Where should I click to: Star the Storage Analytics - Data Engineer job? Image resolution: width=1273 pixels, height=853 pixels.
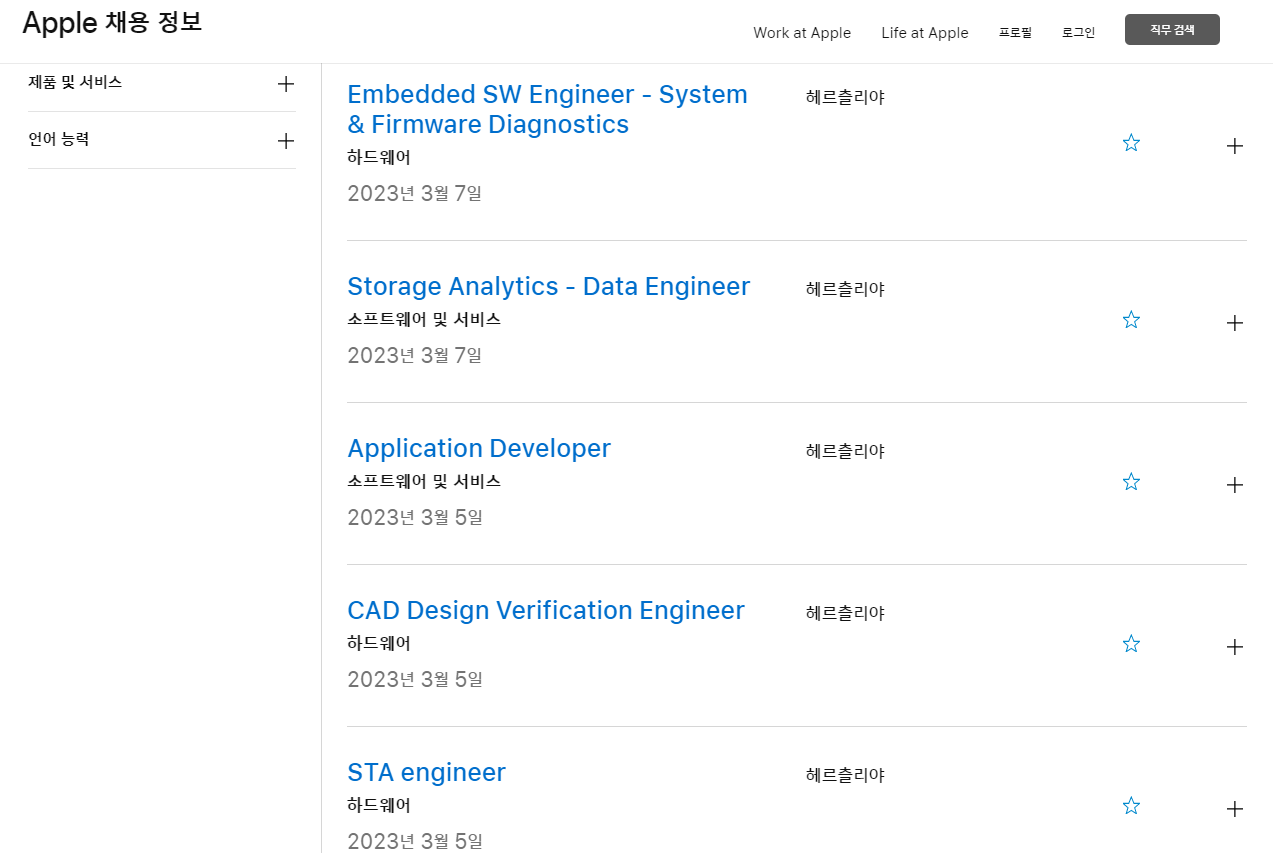[1131, 320]
